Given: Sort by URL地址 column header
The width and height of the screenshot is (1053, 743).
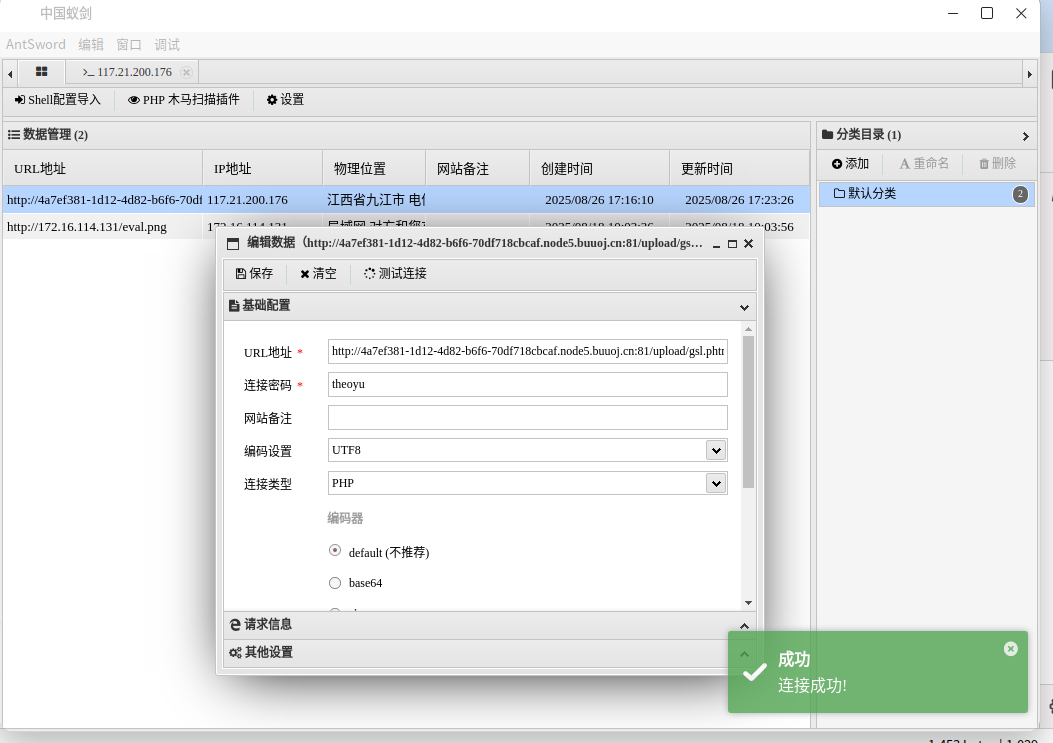Looking at the screenshot, I should click(103, 169).
